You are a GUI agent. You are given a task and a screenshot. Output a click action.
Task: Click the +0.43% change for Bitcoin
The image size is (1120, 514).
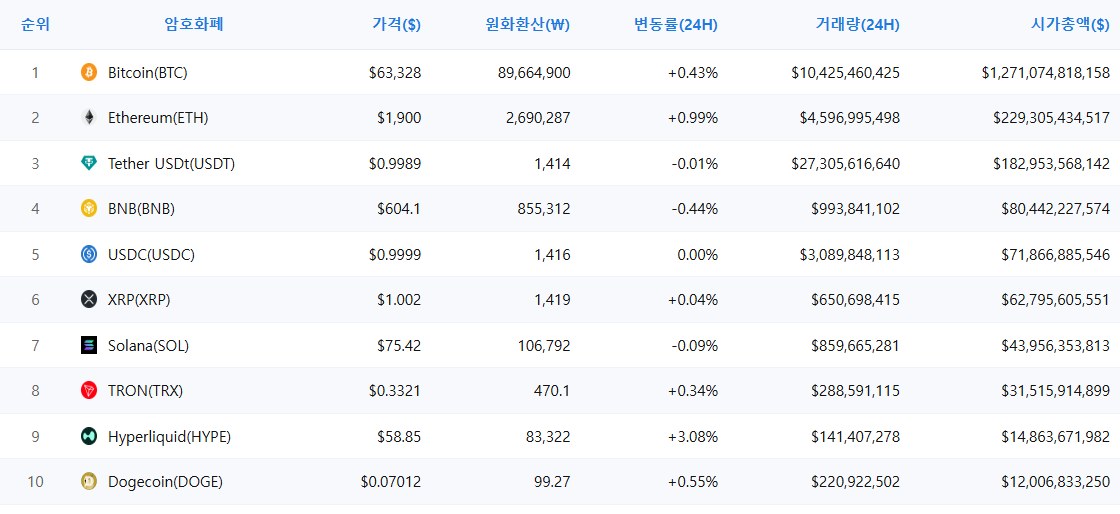click(x=693, y=72)
